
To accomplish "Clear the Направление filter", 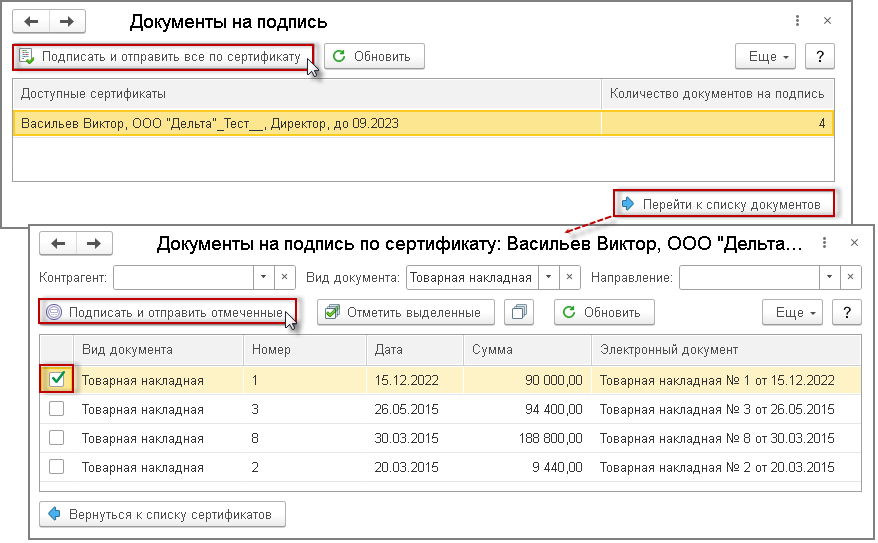I will [851, 278].
